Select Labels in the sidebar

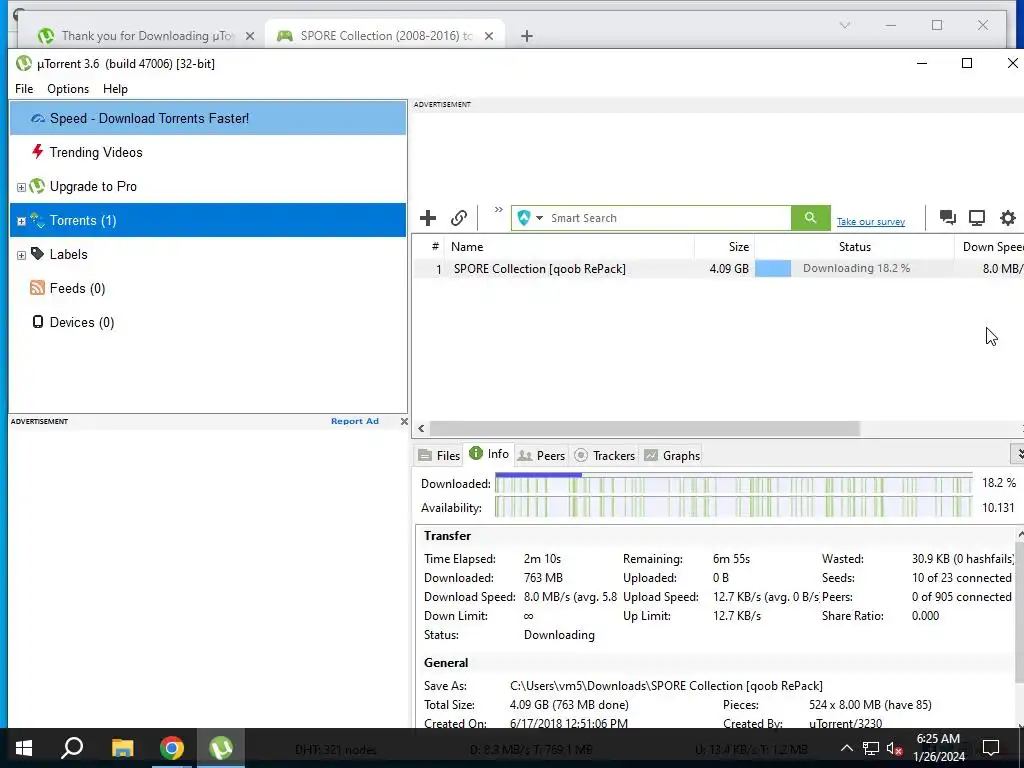coord(69,254)
